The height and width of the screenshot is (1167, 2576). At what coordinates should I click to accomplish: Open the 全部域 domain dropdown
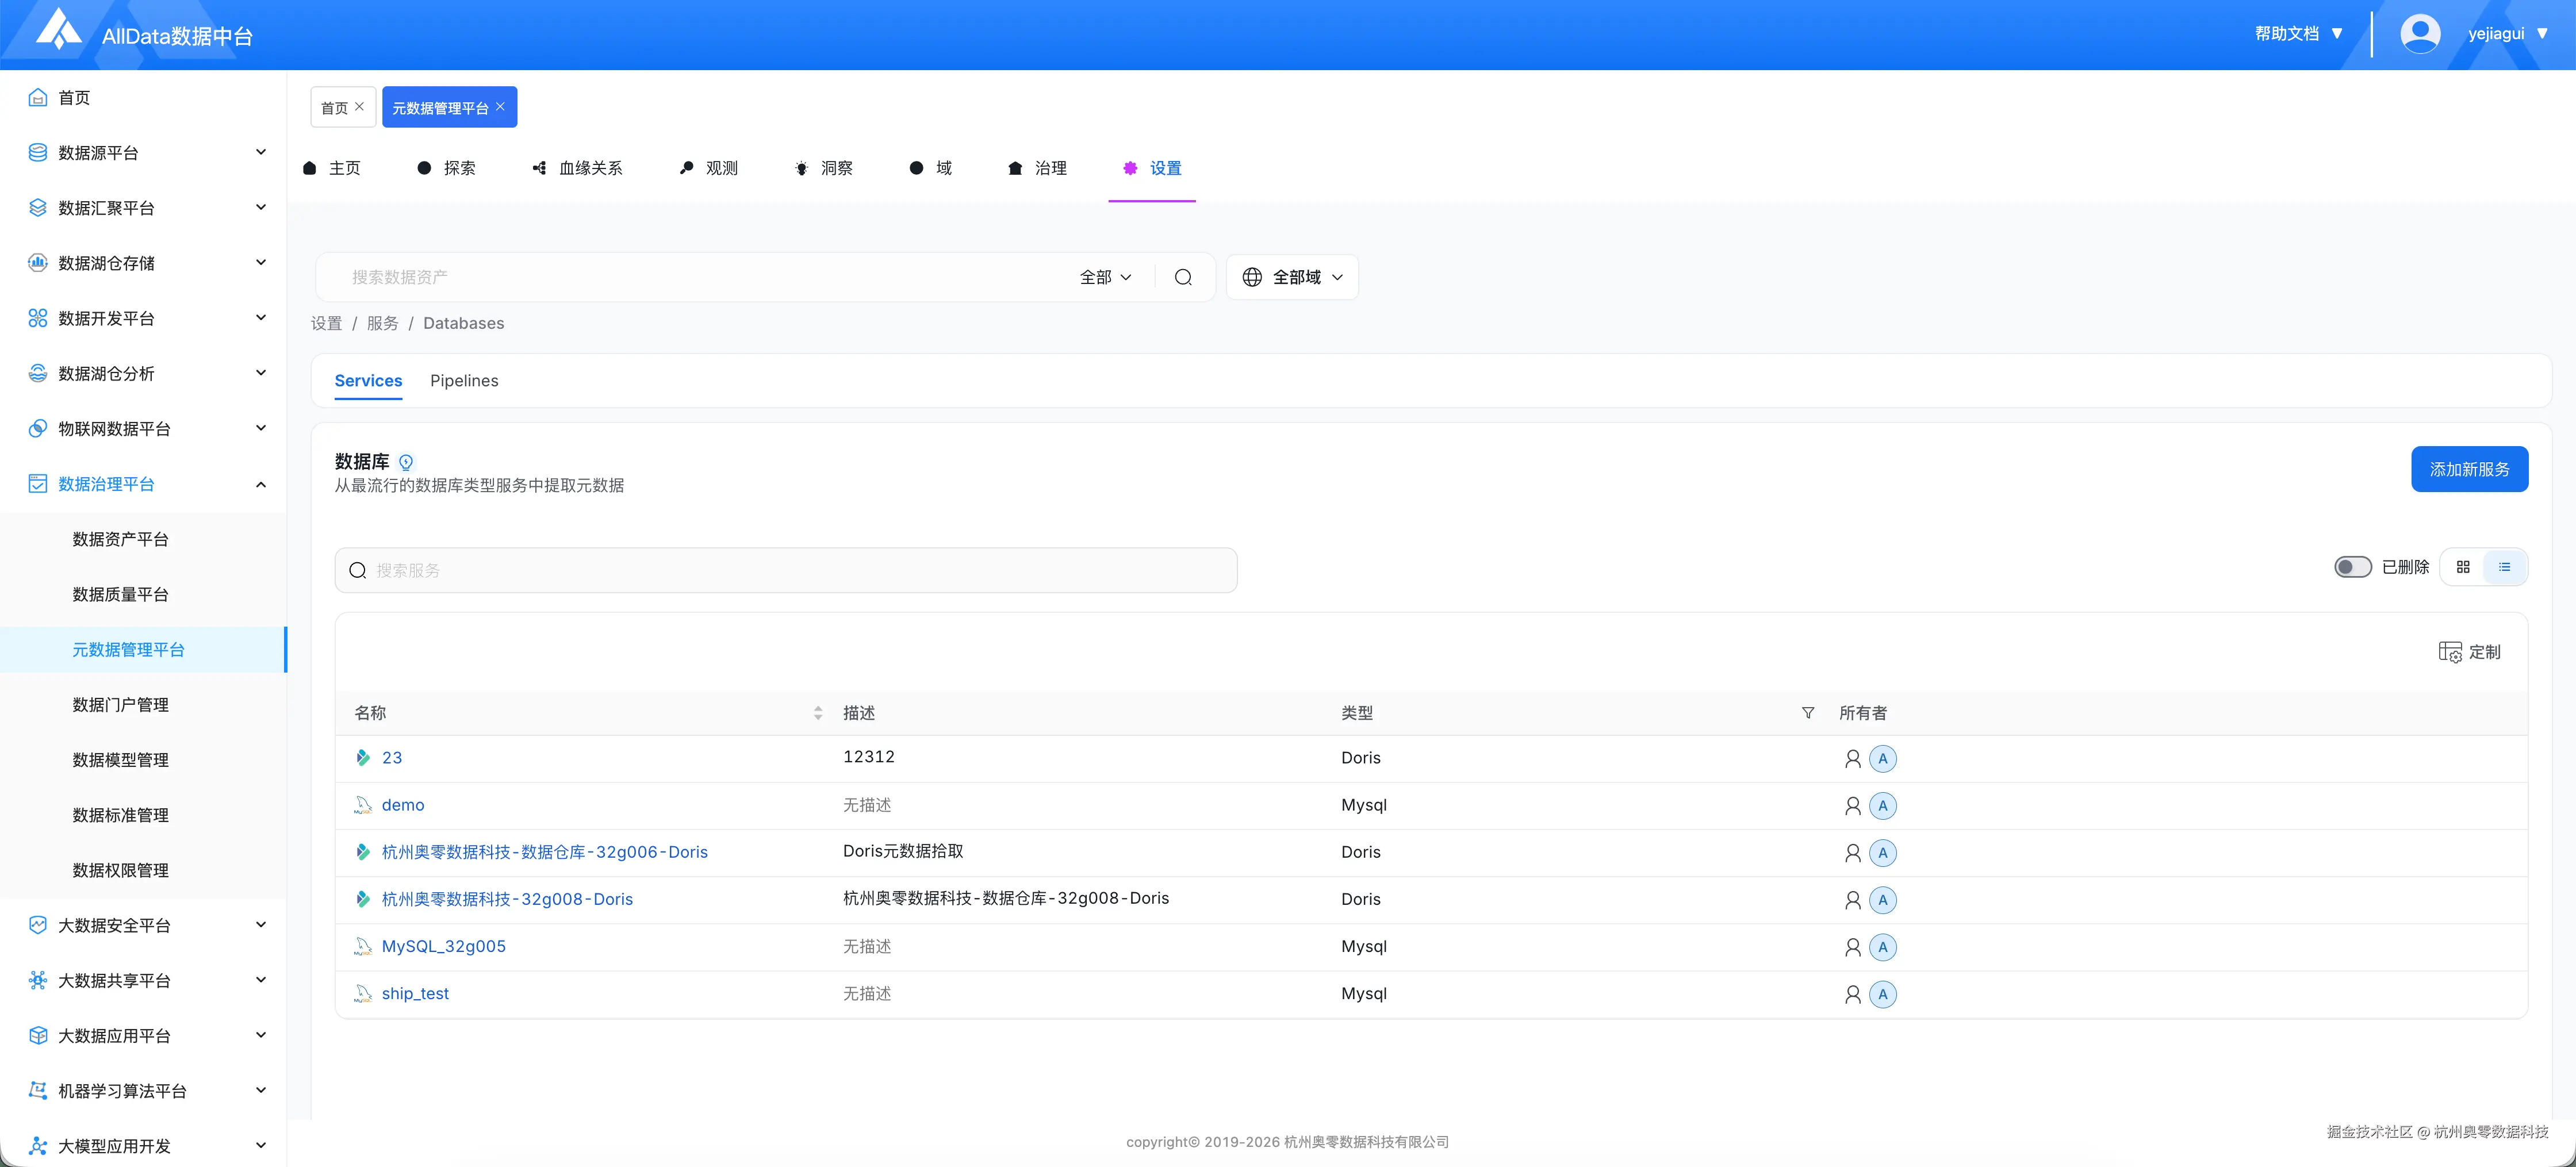click(x=1292, y=277)
